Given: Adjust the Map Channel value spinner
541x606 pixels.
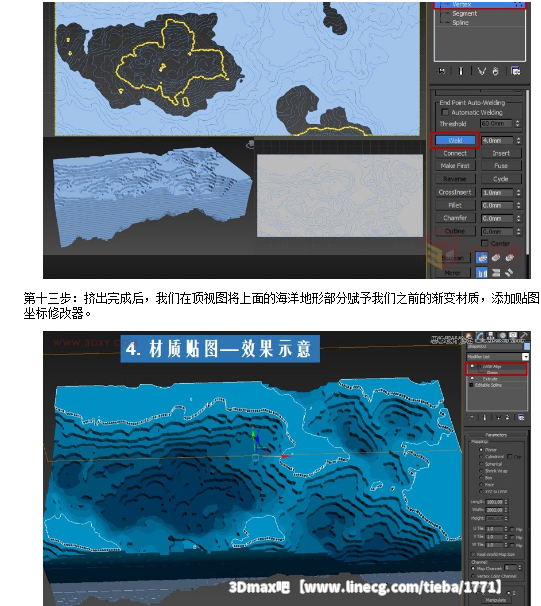Looking at the screenshot, I should coord(520,568).
